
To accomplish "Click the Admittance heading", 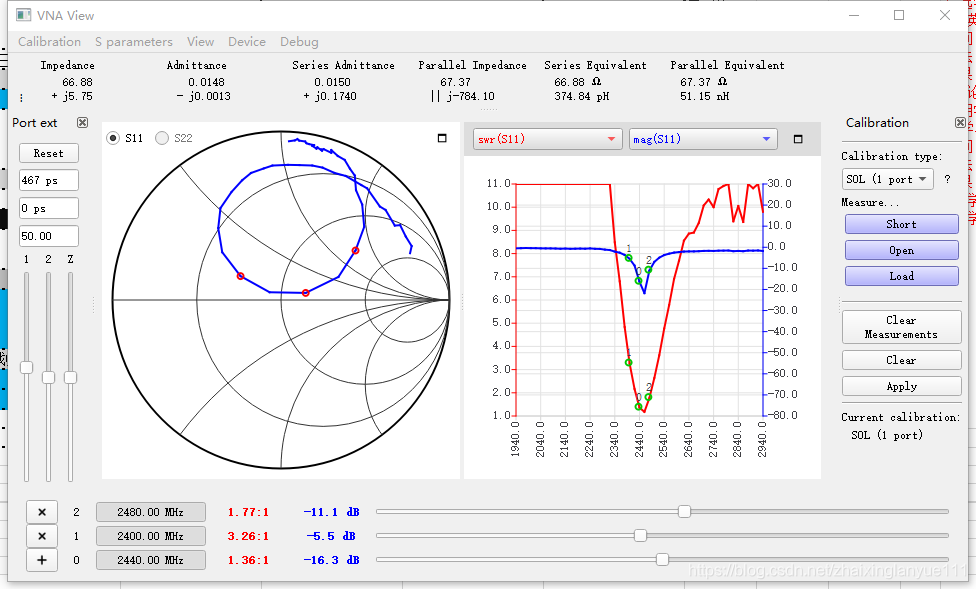I will point(196,65).
